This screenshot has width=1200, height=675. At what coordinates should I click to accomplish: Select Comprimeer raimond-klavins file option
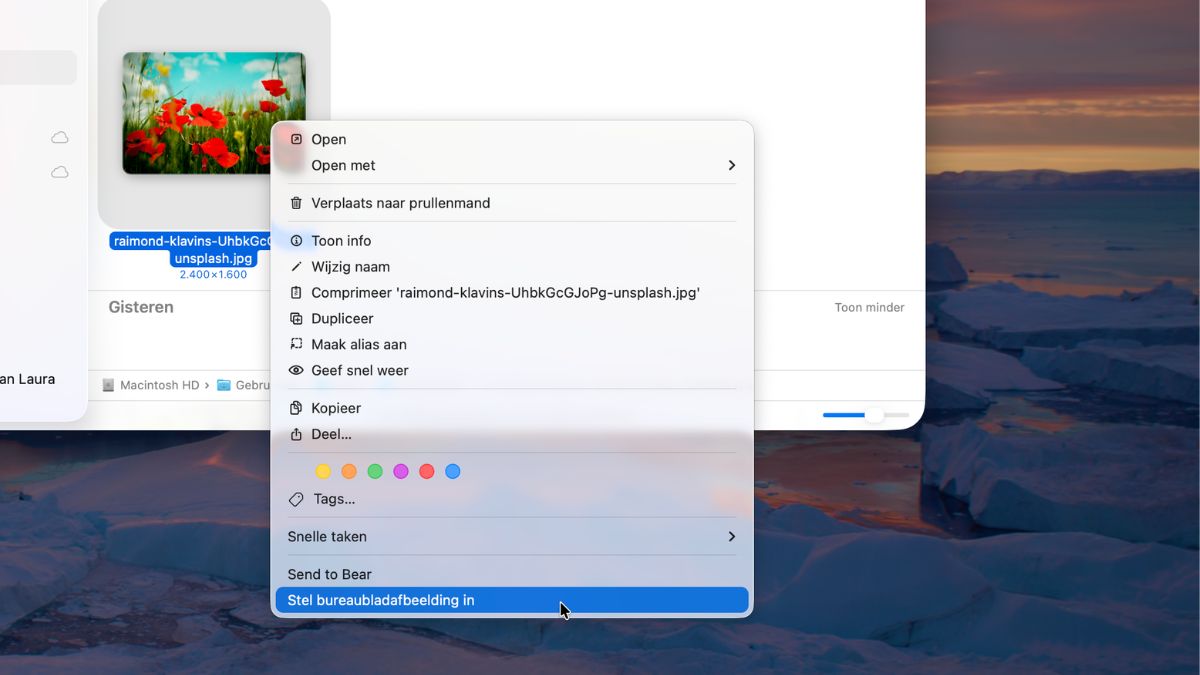[505, 293]
